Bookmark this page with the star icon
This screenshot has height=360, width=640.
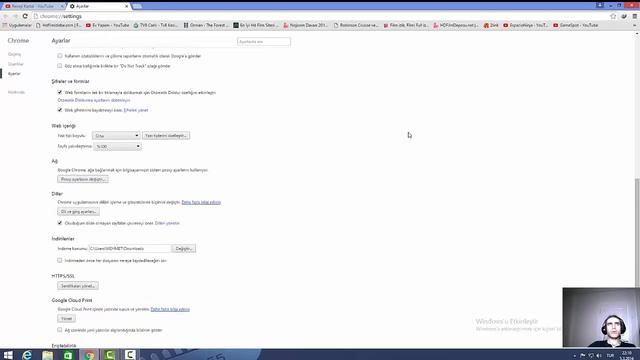tap(613, 16)
